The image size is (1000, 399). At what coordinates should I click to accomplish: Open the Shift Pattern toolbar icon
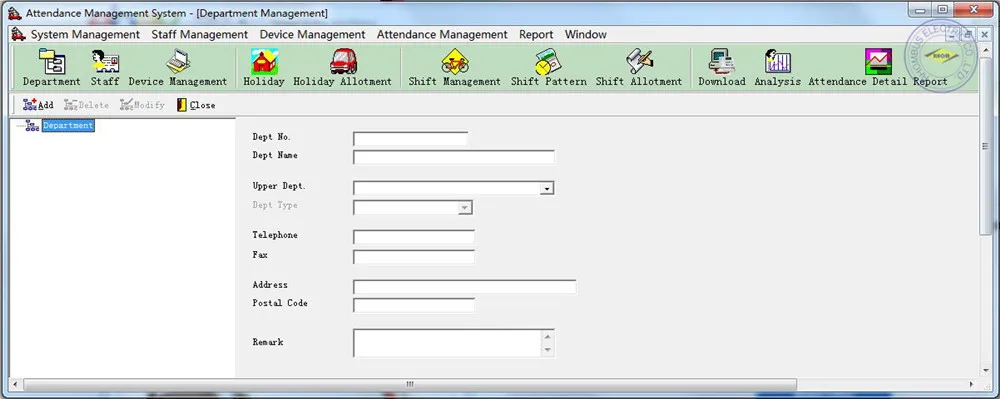coord(548,68)
